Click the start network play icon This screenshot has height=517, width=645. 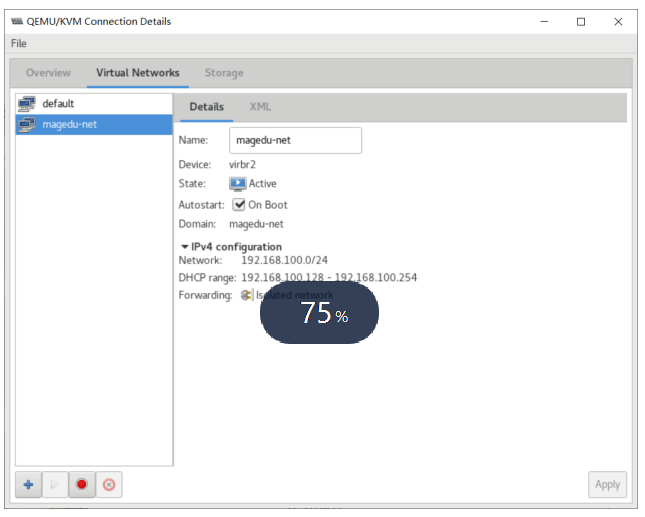click(55, 485)
